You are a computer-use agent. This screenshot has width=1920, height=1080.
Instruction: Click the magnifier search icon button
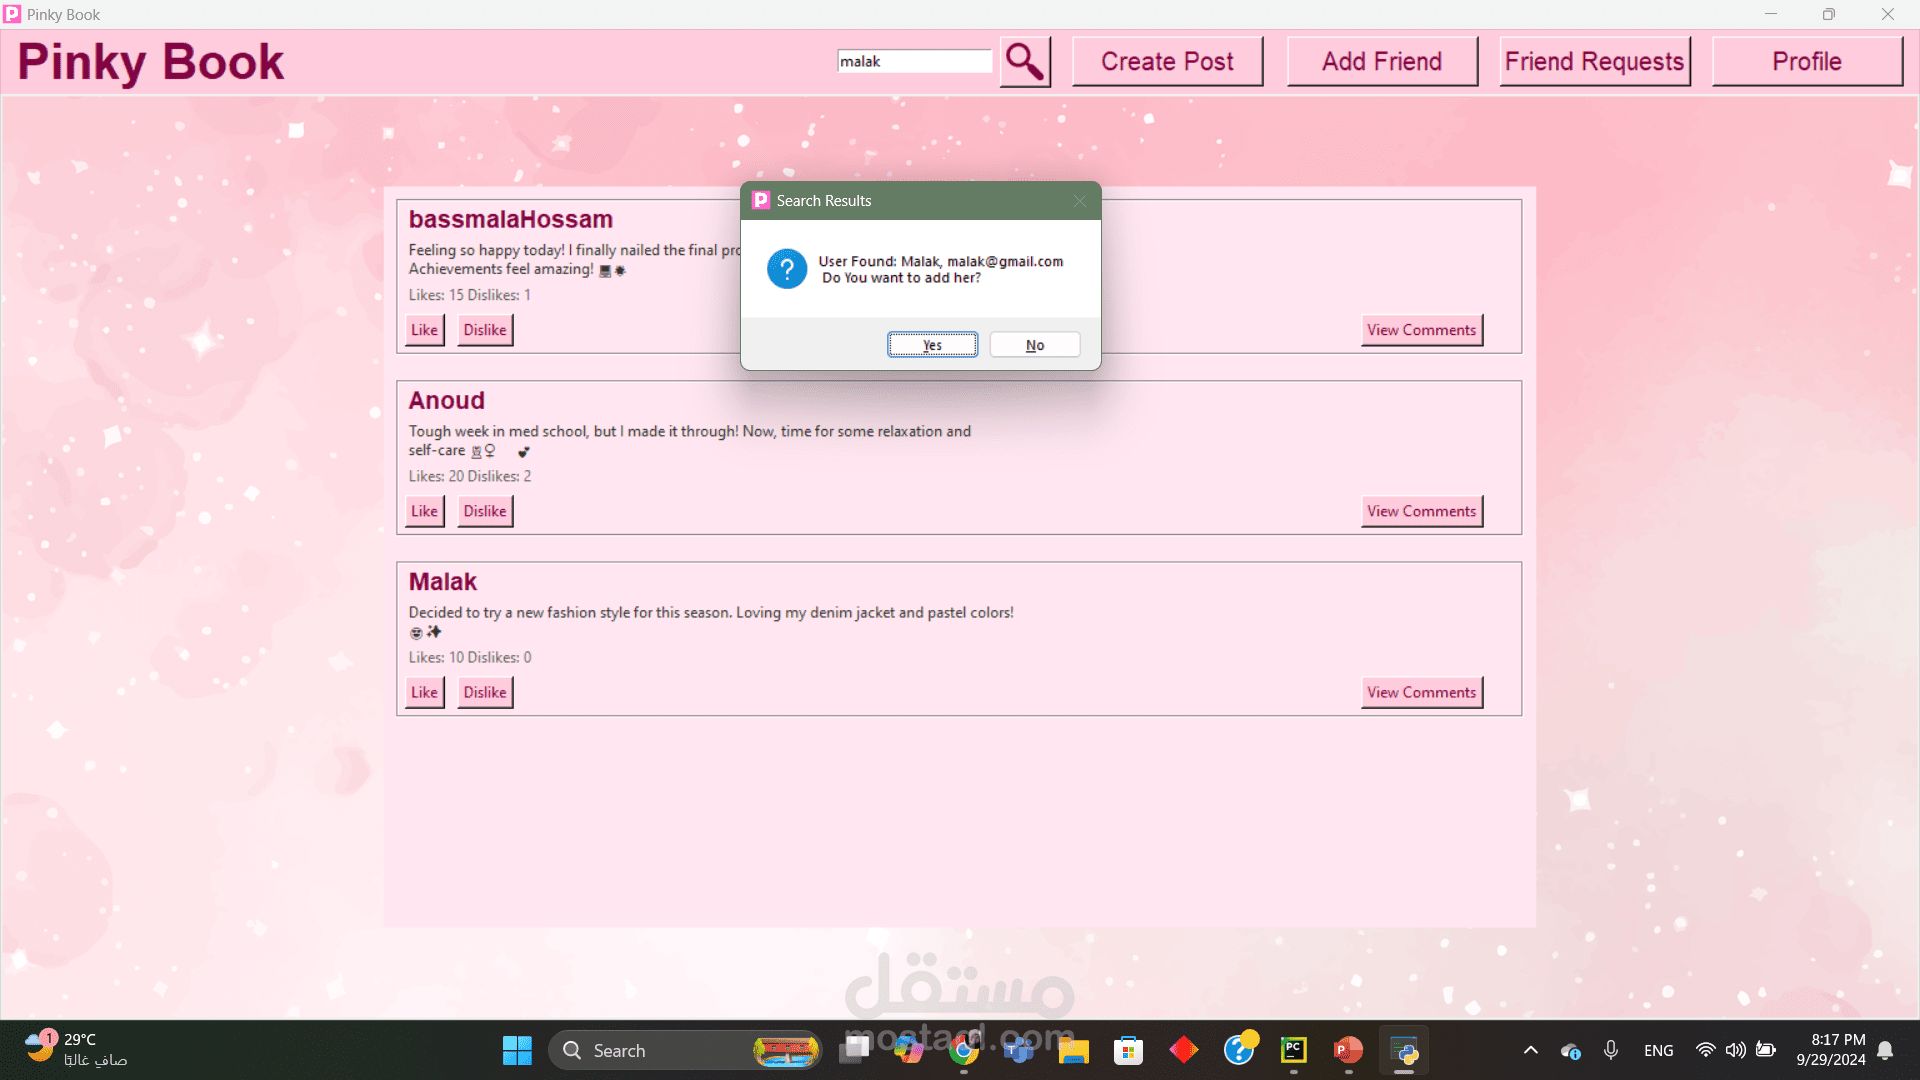coord(1025,62)
